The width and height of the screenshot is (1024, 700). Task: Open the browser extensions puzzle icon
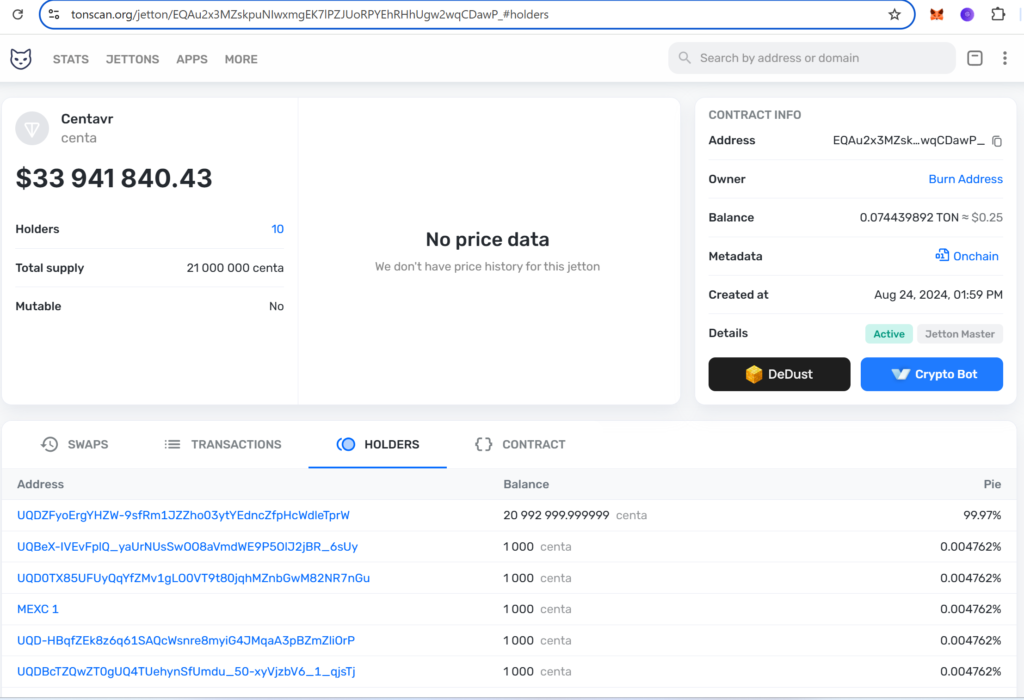pos(998,14)
